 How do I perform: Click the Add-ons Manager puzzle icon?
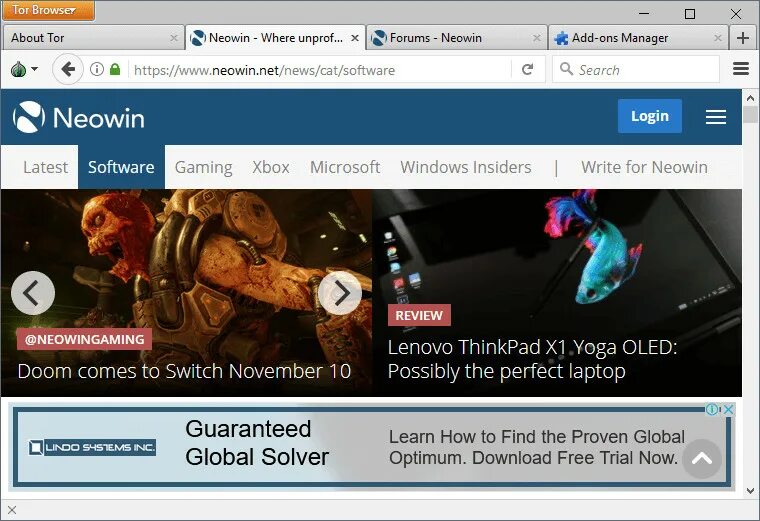point(561,38)
